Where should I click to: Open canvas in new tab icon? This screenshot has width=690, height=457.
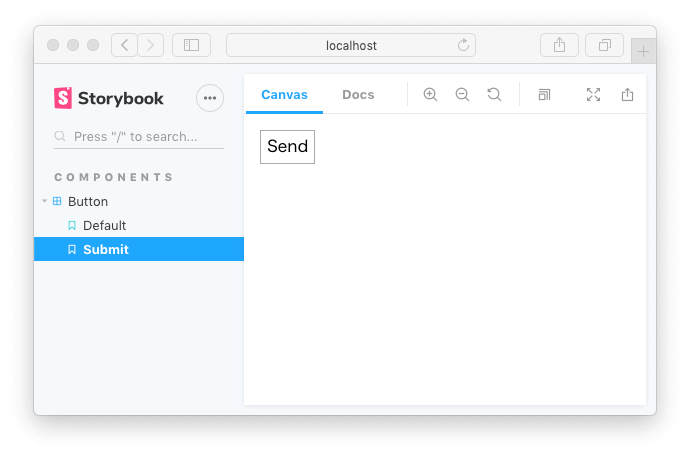(627, 95)
